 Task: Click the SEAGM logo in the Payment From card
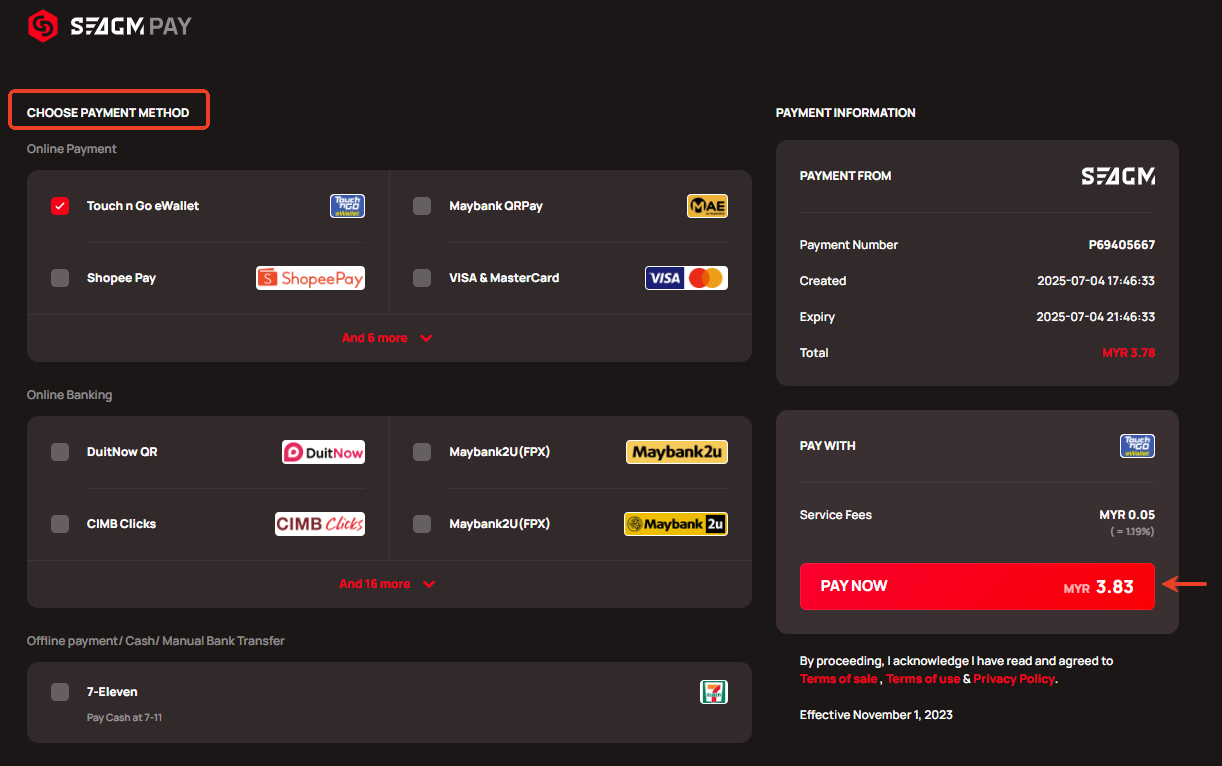[x=1118, y=176]
